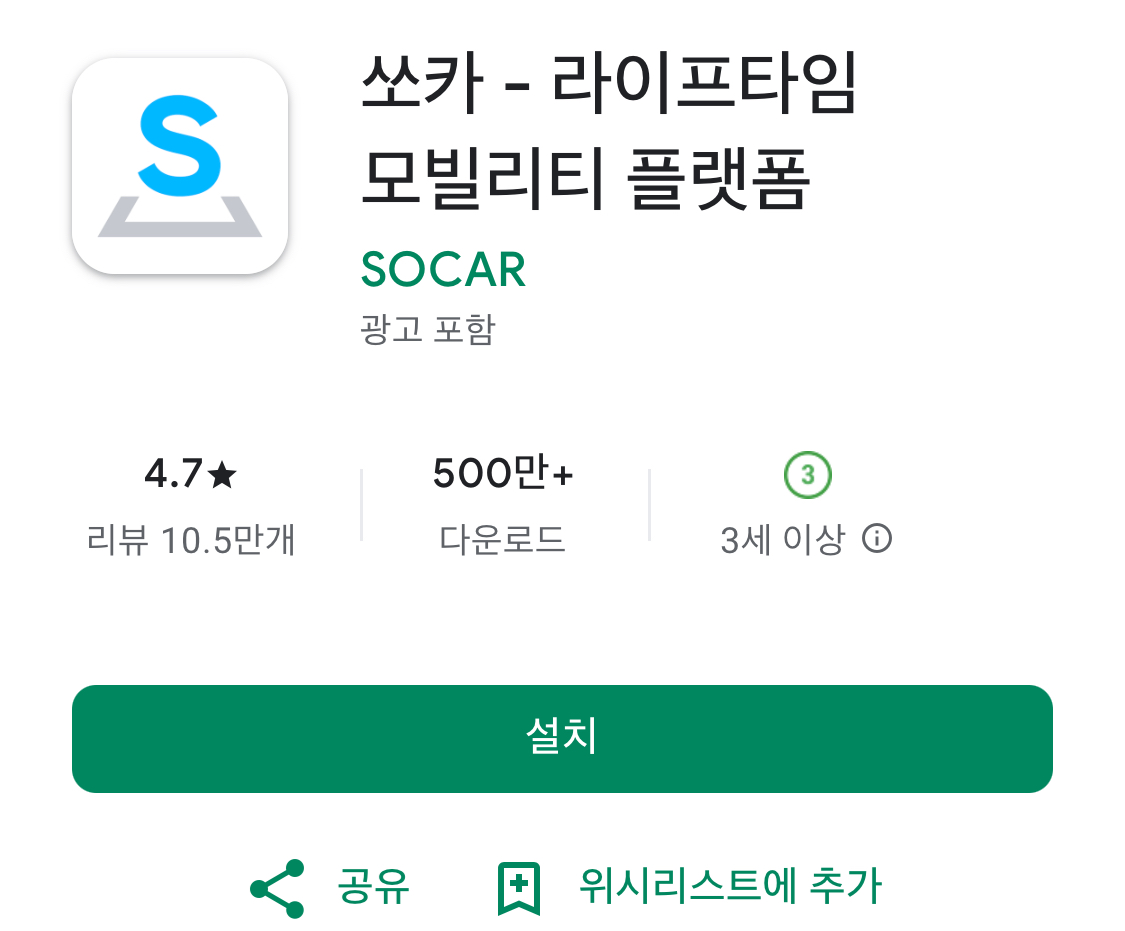The width and height of the screenshot is (1125, 931).
Task: Select the 다운로드 label
Action: (503, 539)
